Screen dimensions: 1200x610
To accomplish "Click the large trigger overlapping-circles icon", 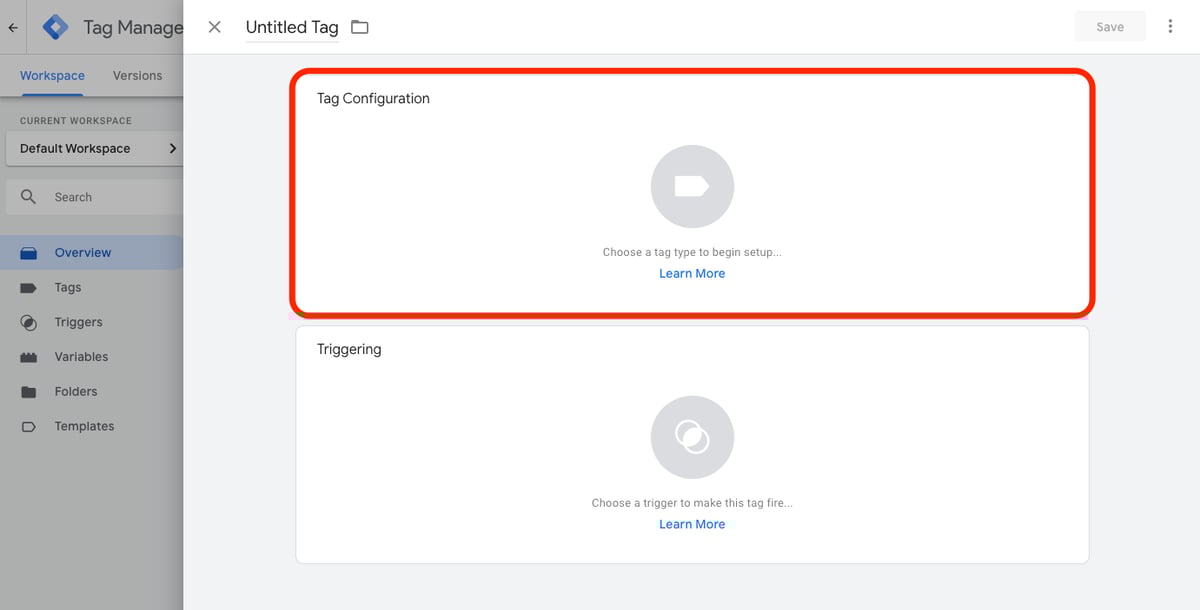I will 692,438.
